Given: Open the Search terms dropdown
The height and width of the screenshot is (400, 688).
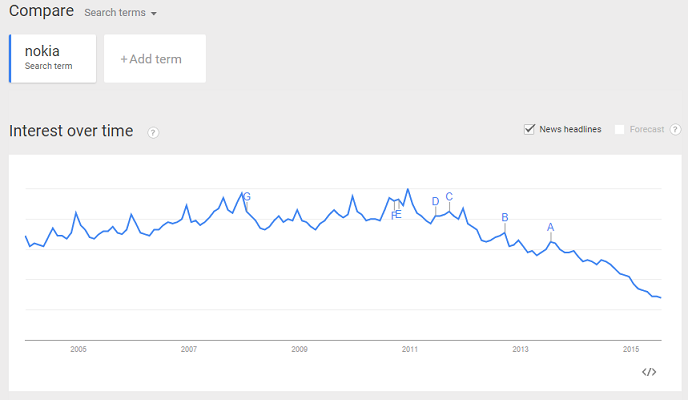Looking at the screenshot, I should 121,13.
